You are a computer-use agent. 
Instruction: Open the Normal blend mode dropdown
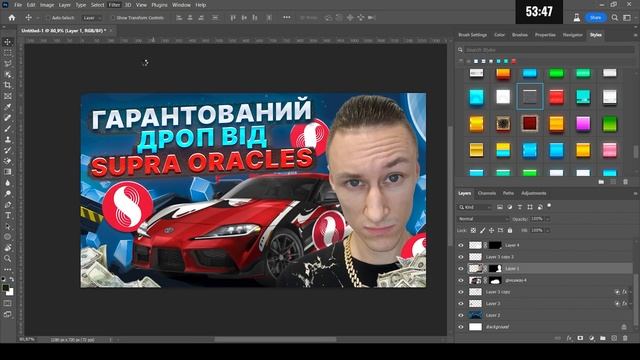tap(483, 219)
